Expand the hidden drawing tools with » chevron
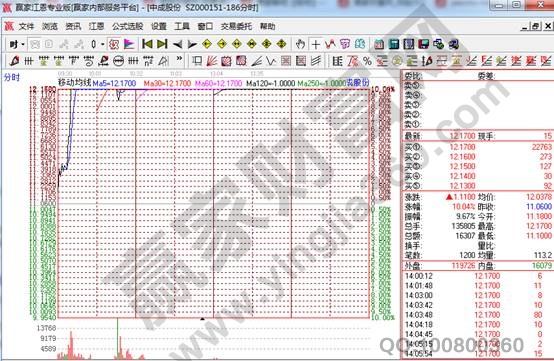This screenshot has height=361, width=554. tap(179, 59)
